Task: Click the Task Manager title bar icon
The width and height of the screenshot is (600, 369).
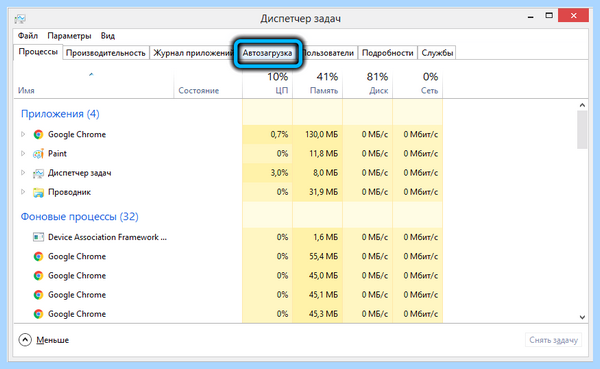Action: 20,18
